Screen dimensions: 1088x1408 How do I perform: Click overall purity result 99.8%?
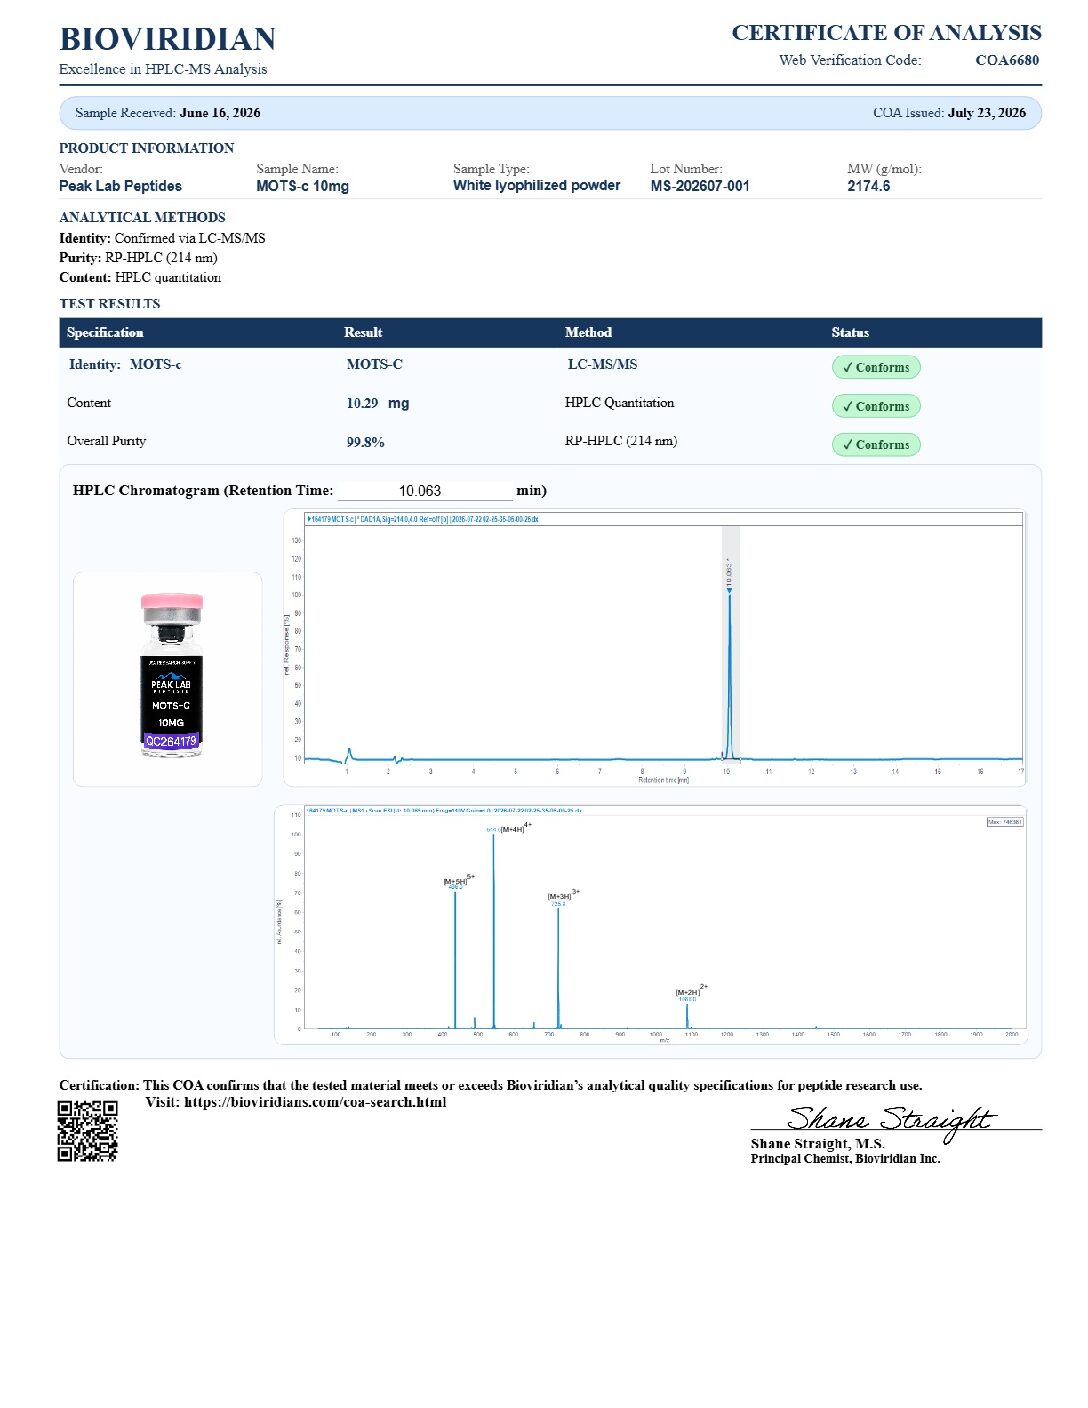pyautogui.click(x=365, y=442)
